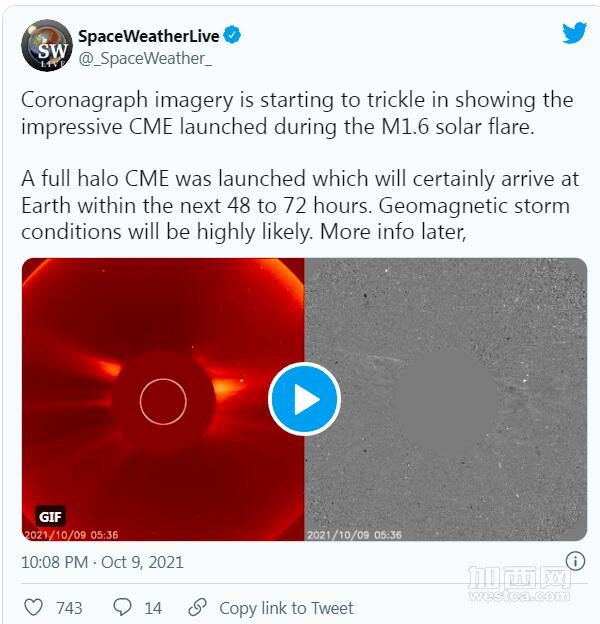Select the gray difference image half

446,399
